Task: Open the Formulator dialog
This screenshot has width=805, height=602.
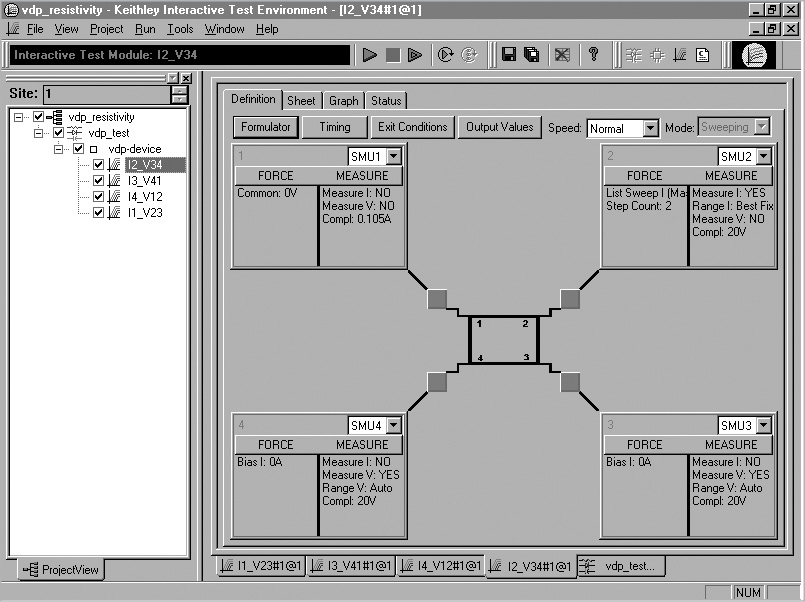Action: coord(265,127)
